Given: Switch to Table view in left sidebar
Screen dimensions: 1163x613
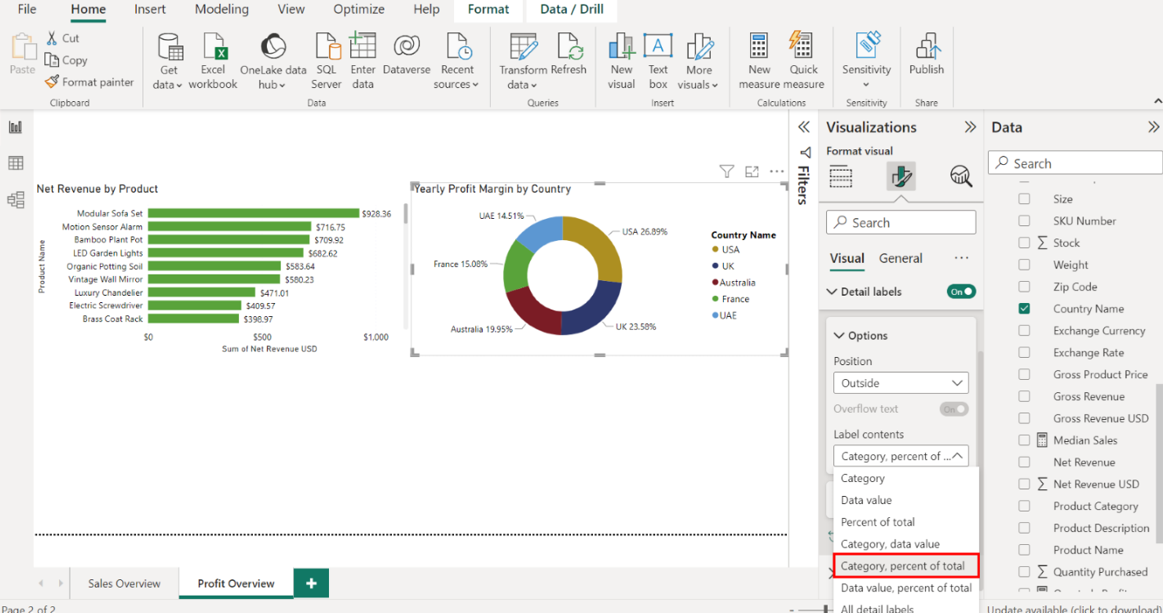Looking at the screenshot, I should point(16,163).
